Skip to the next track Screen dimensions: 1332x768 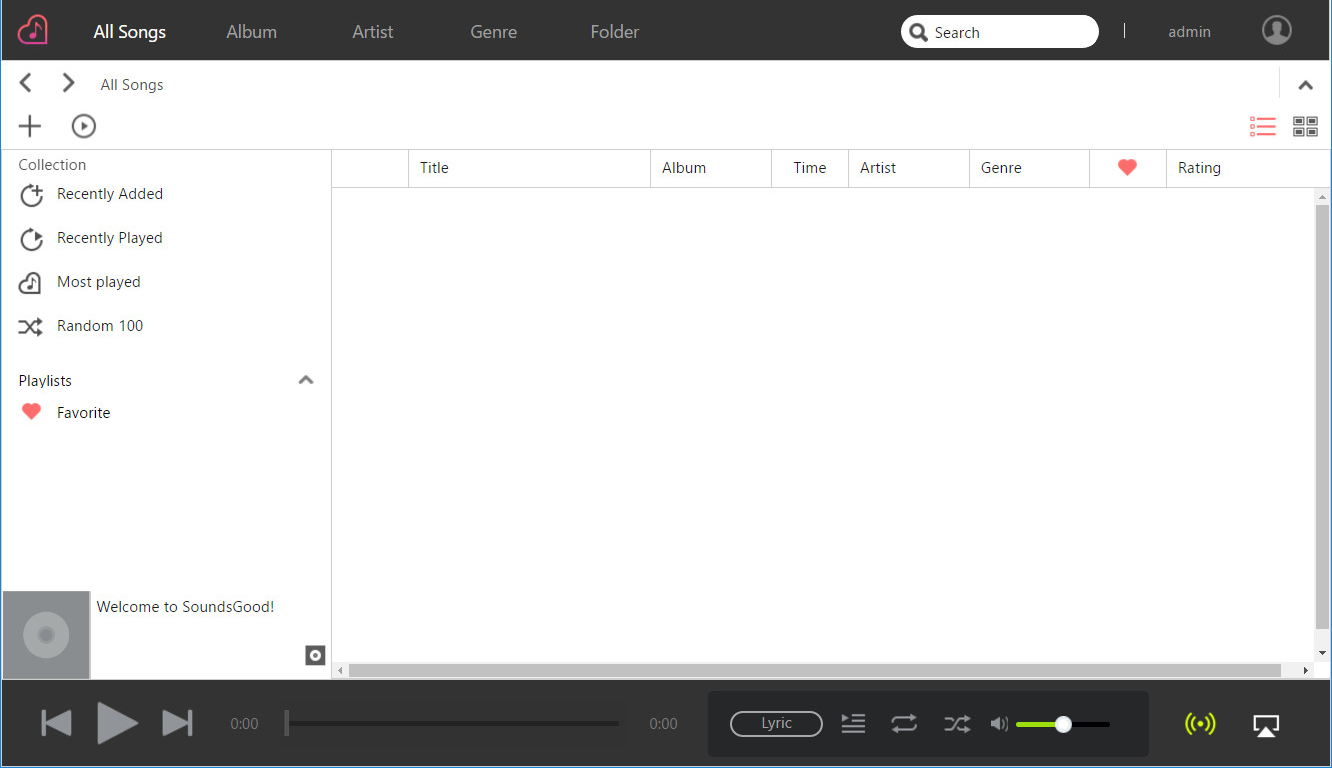[177, 723]
